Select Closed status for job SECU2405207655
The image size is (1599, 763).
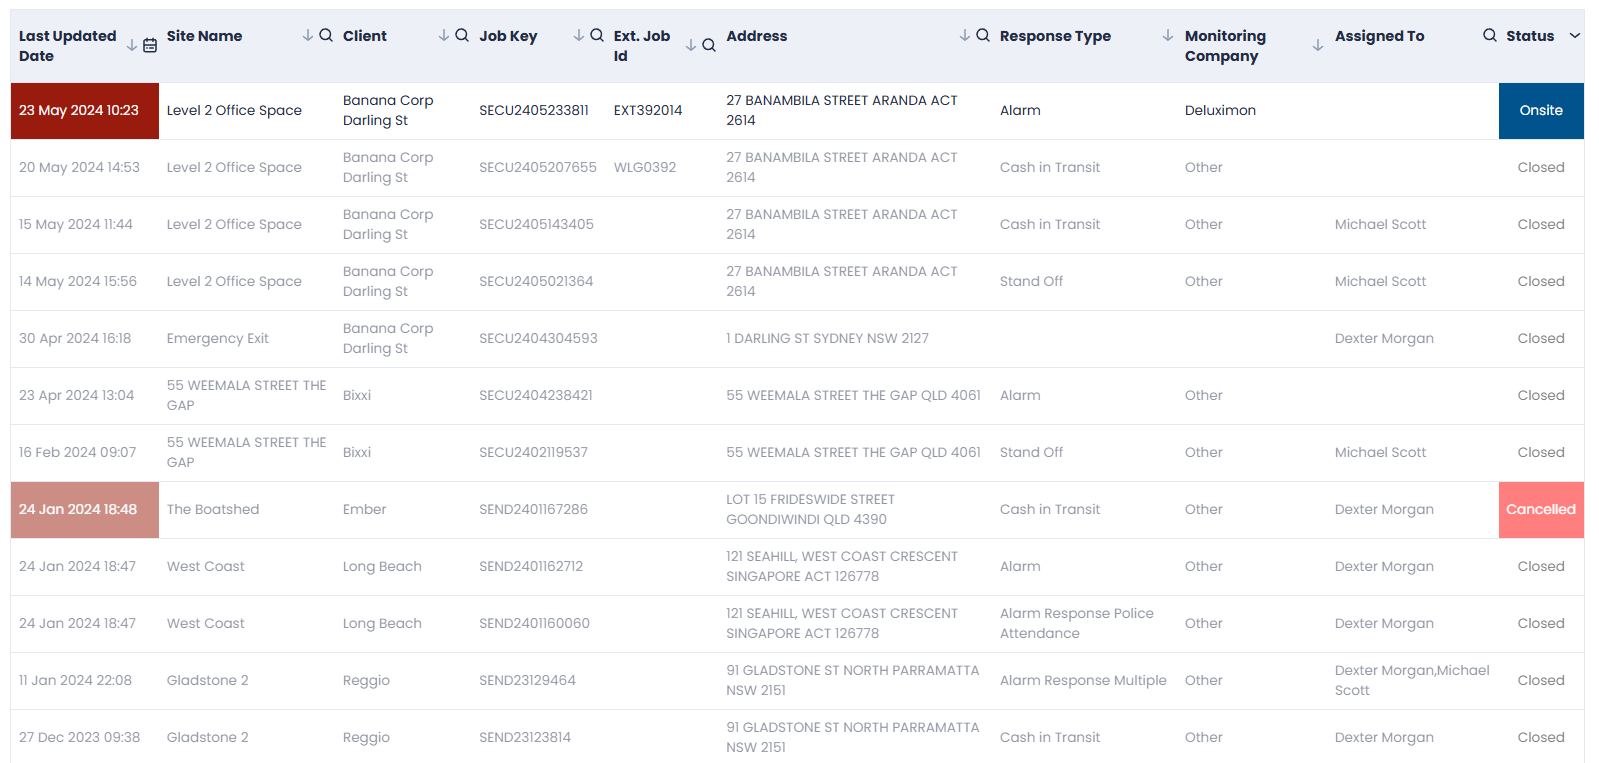(1541, 167)
